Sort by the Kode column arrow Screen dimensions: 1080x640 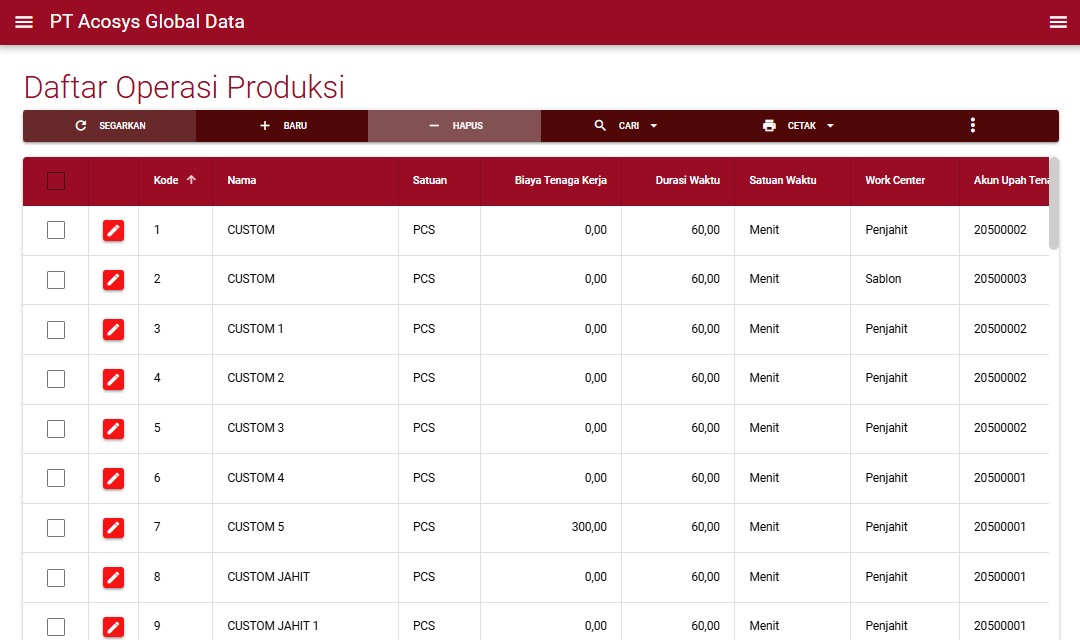[191, 180]
